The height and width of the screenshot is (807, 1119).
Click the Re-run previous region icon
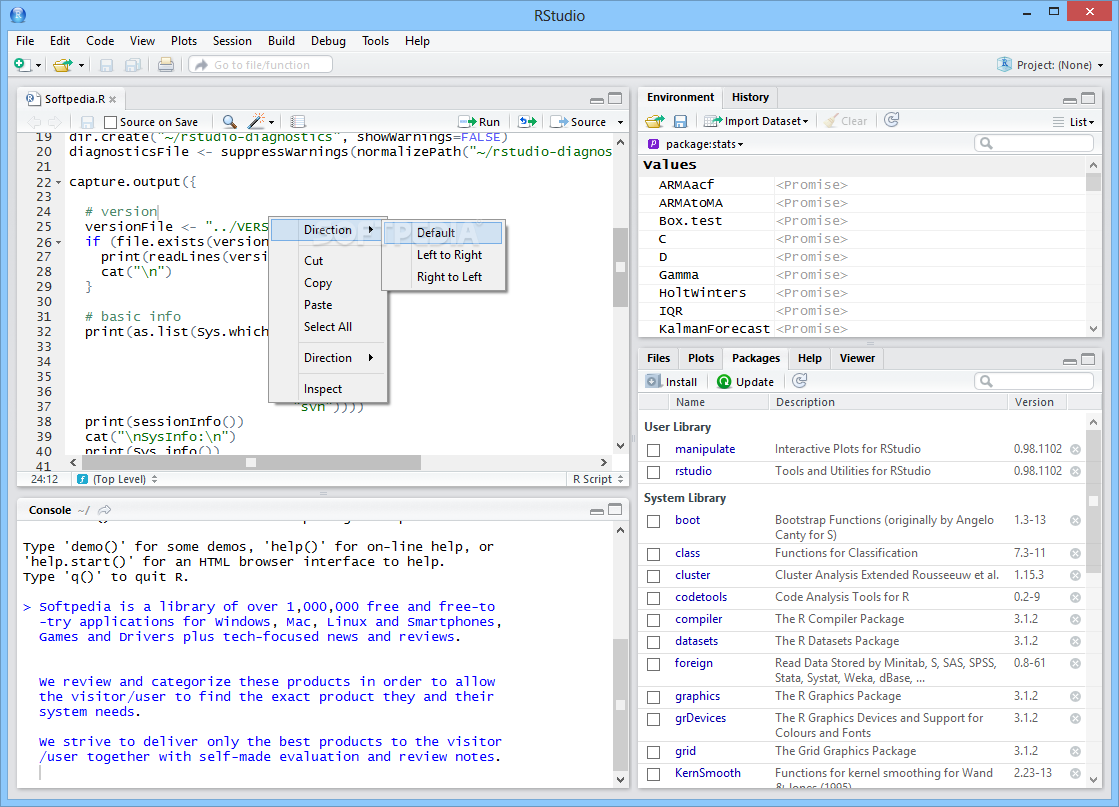tap(527, 121)
